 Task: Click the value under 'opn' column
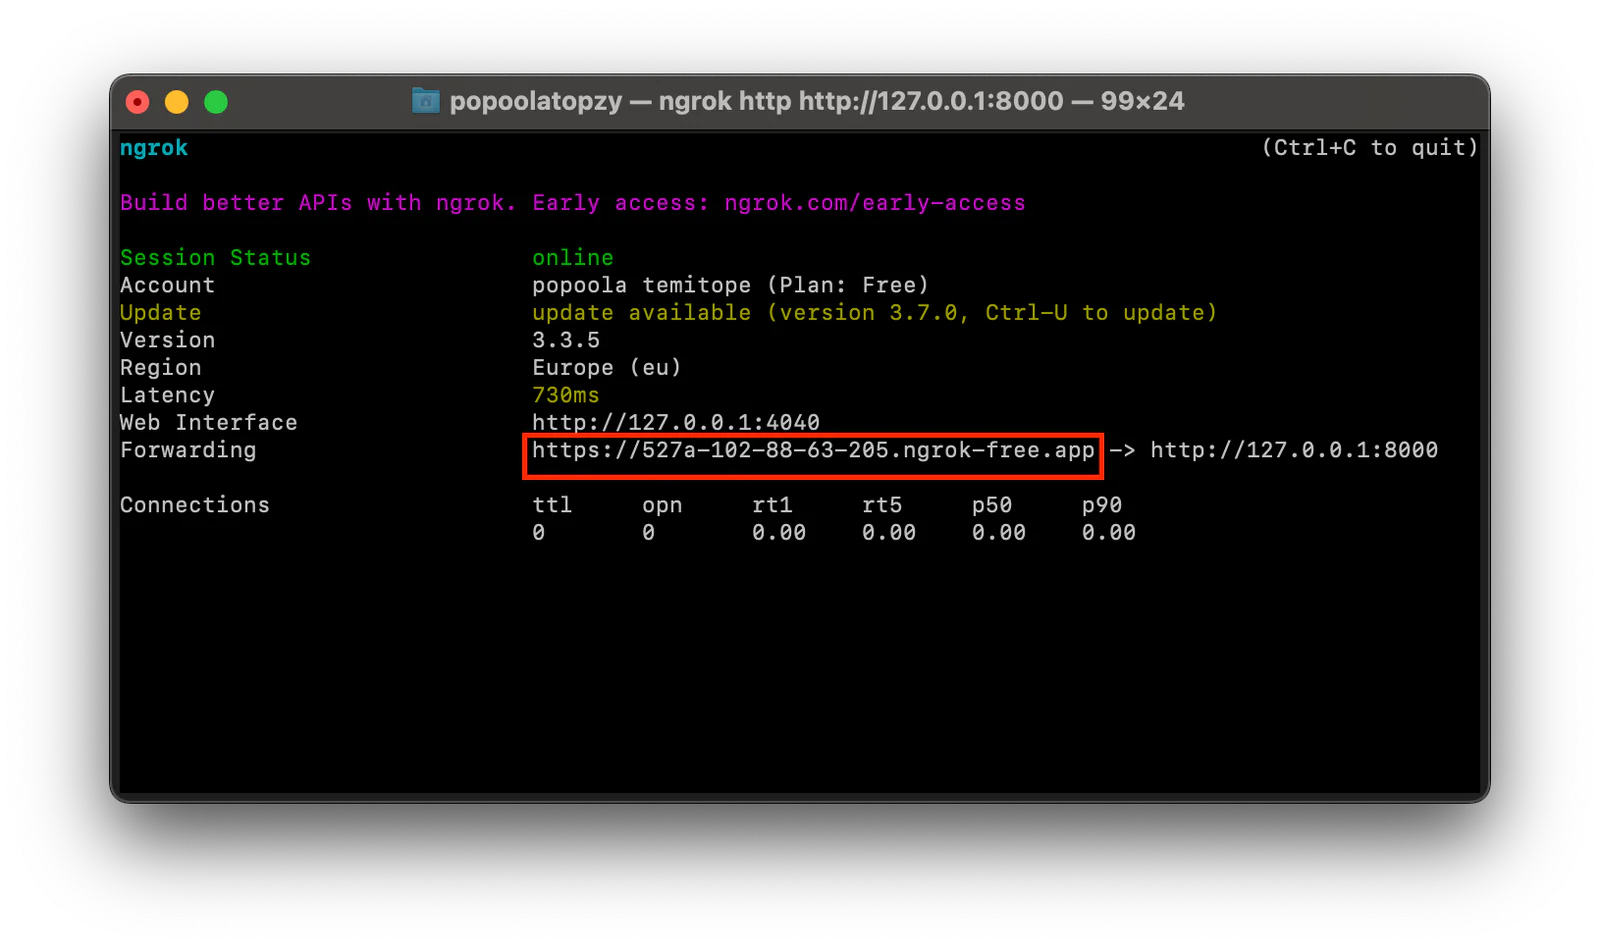click(x=649, y=533)
